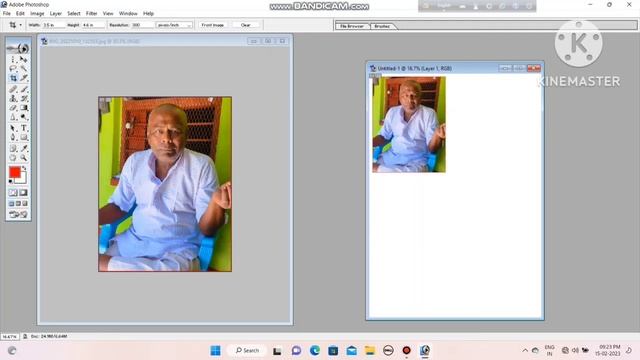Click the crop Height input field
This screenshot has width=640, height=360.
pyautogui.click(x=93, y=25)
